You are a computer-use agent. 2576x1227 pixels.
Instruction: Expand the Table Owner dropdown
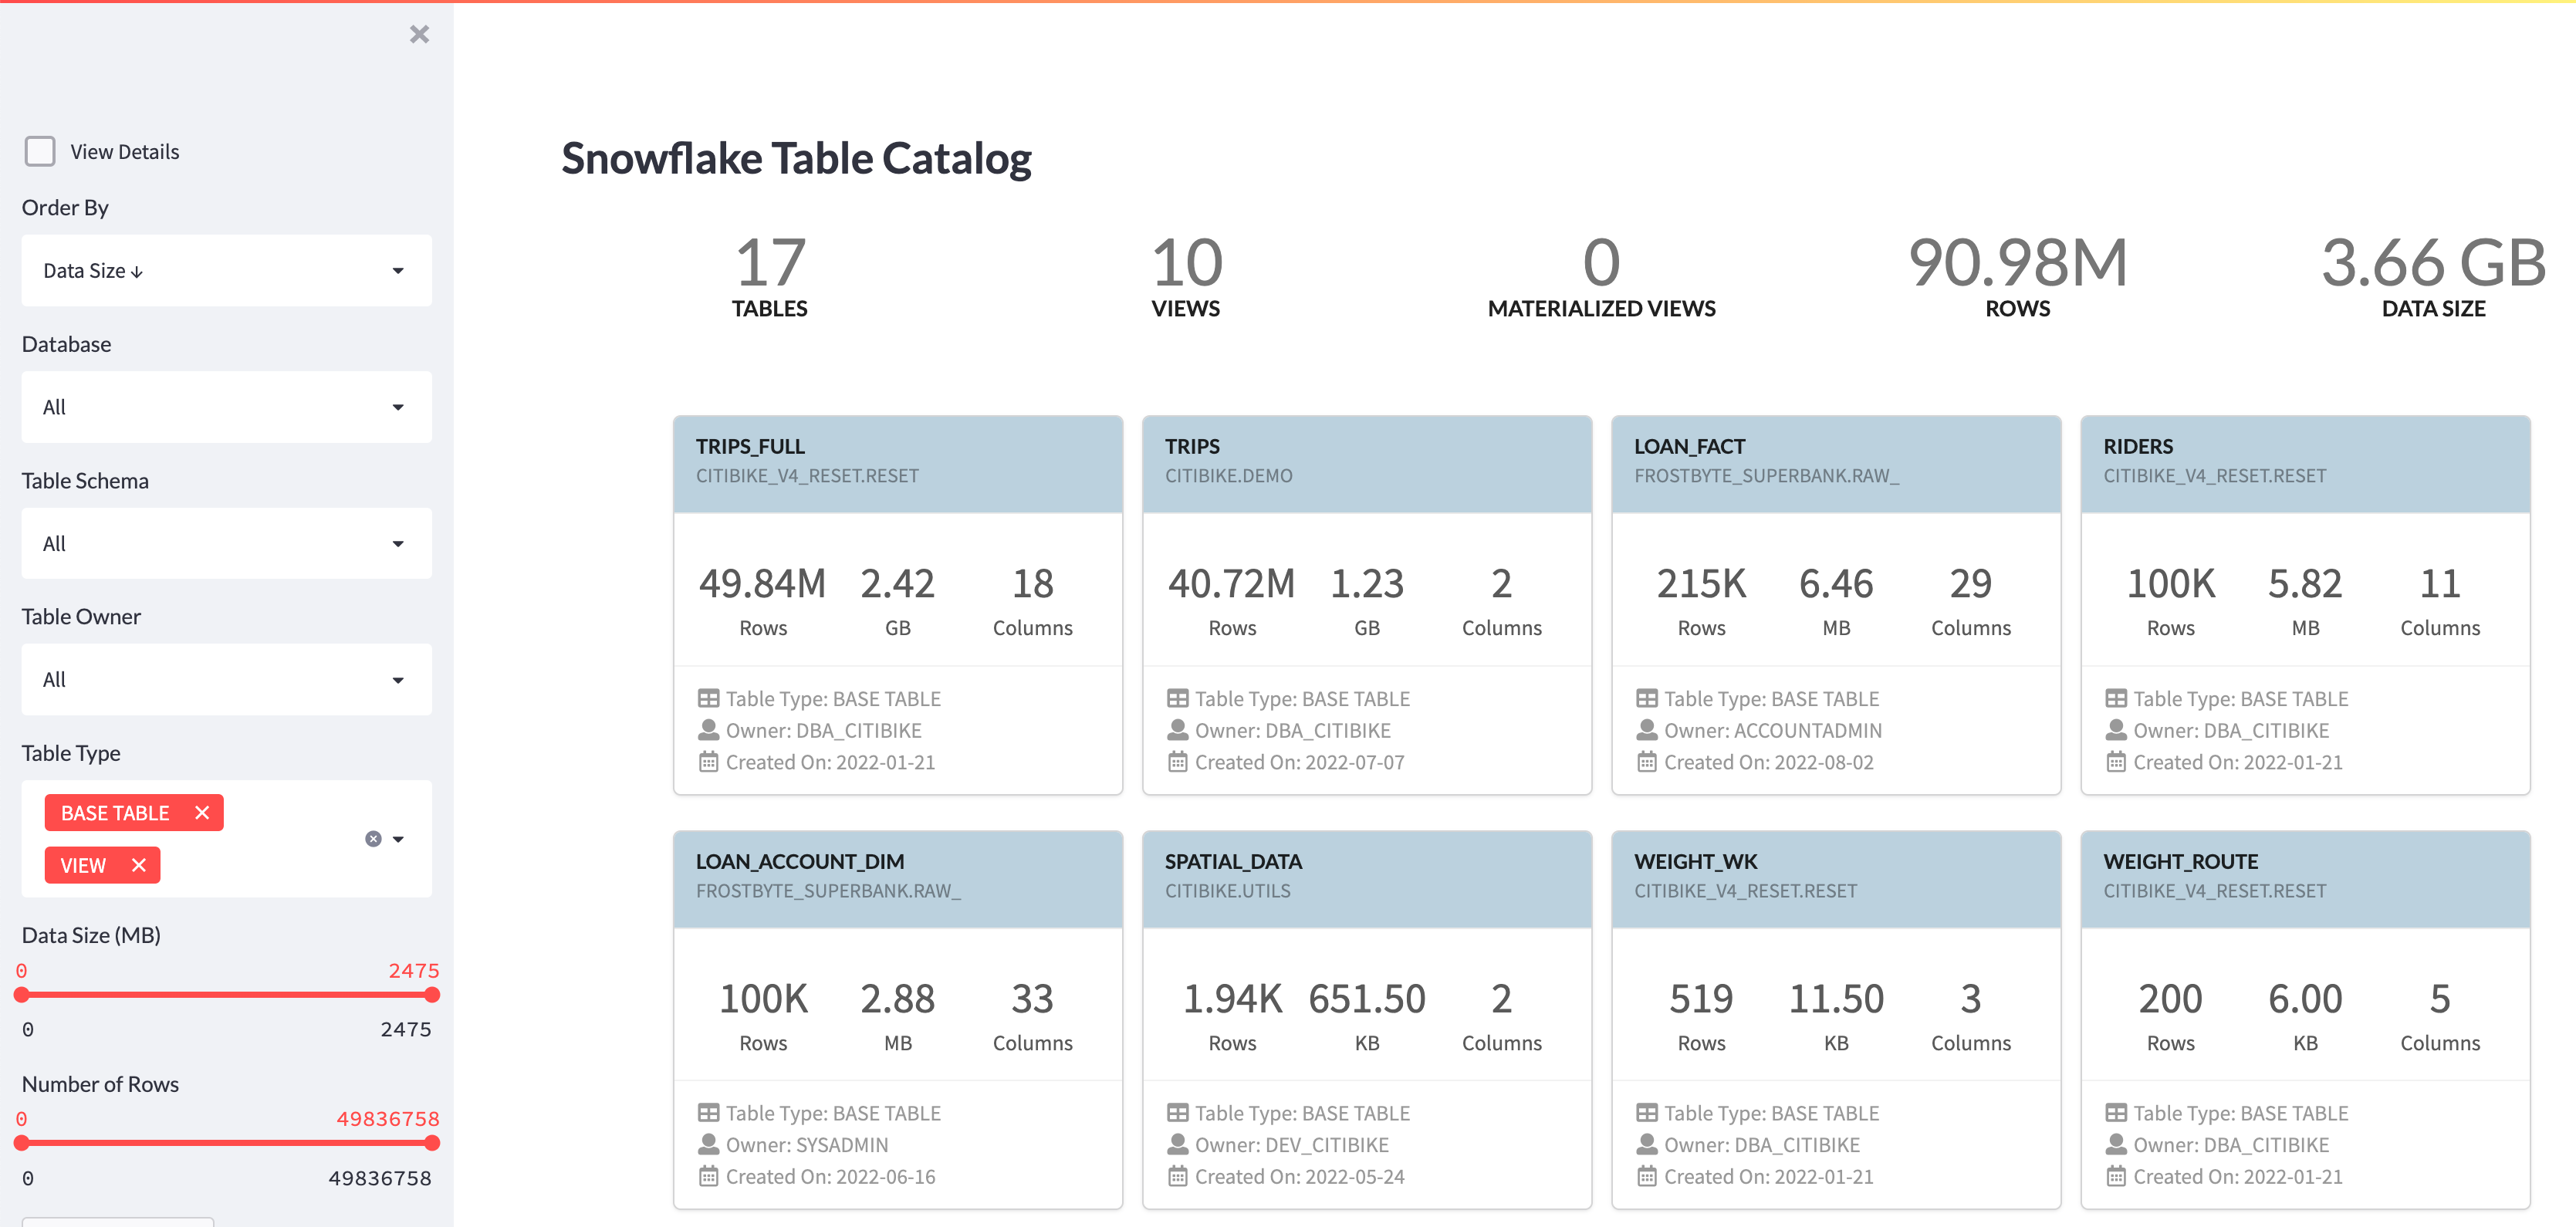pos(226,679)
